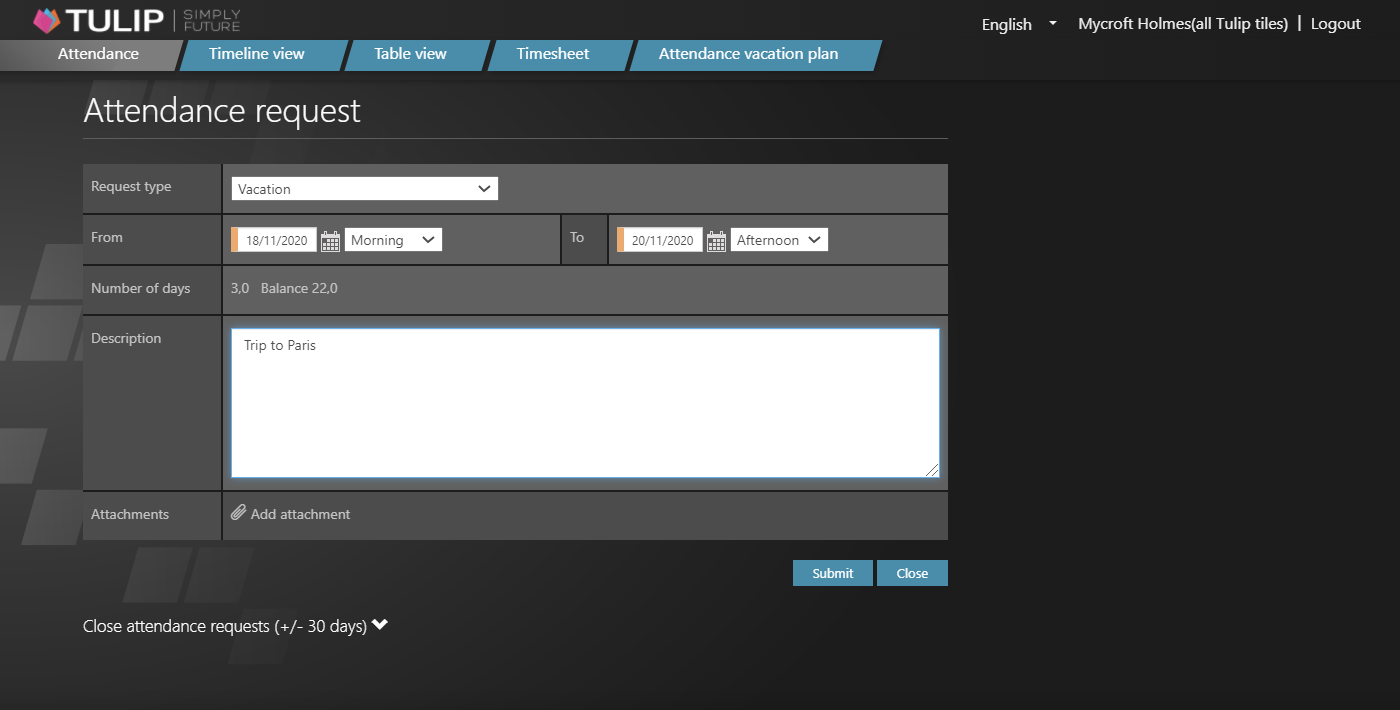Open the From date calendar picker

coord(330,239)
